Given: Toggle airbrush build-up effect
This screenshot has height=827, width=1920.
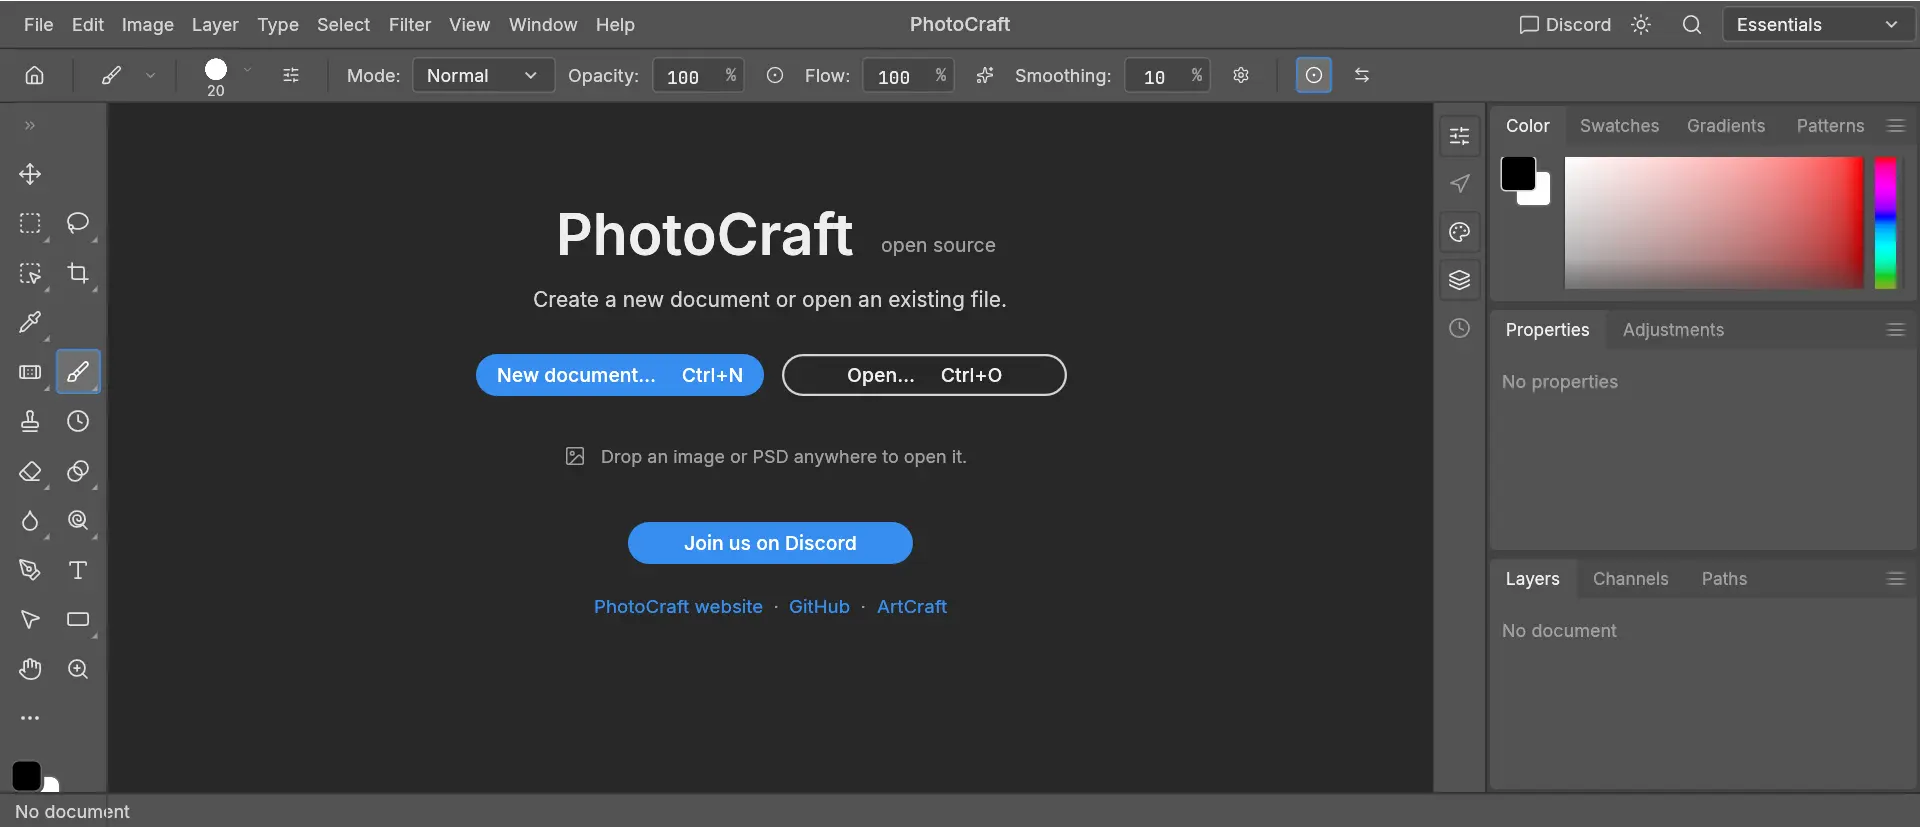Looking at the screenshot, I should [985, 75].
